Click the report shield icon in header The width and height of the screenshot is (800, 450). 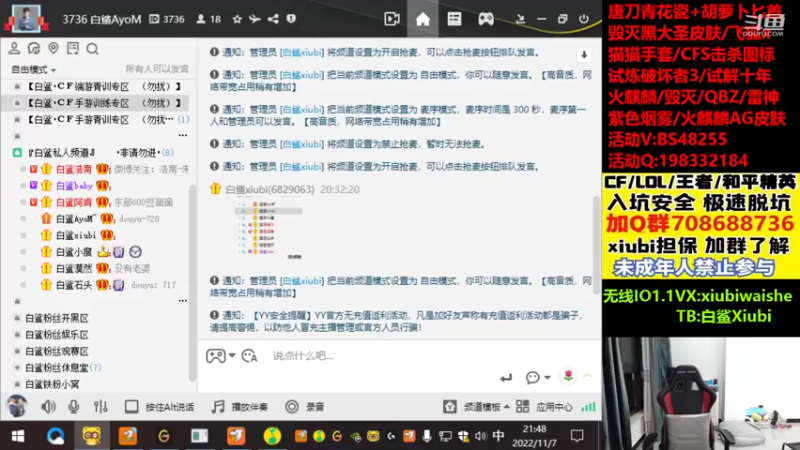click(x=291, y=19)
